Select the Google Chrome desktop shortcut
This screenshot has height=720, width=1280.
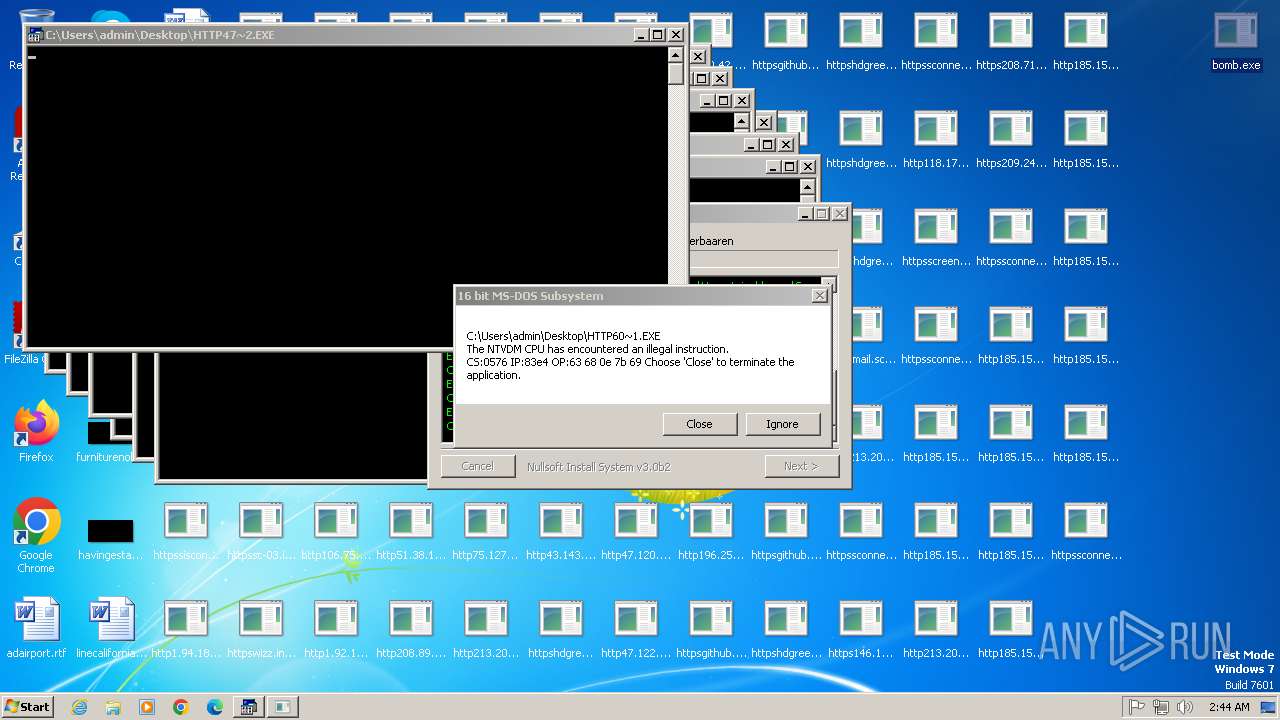coord(36,536)
